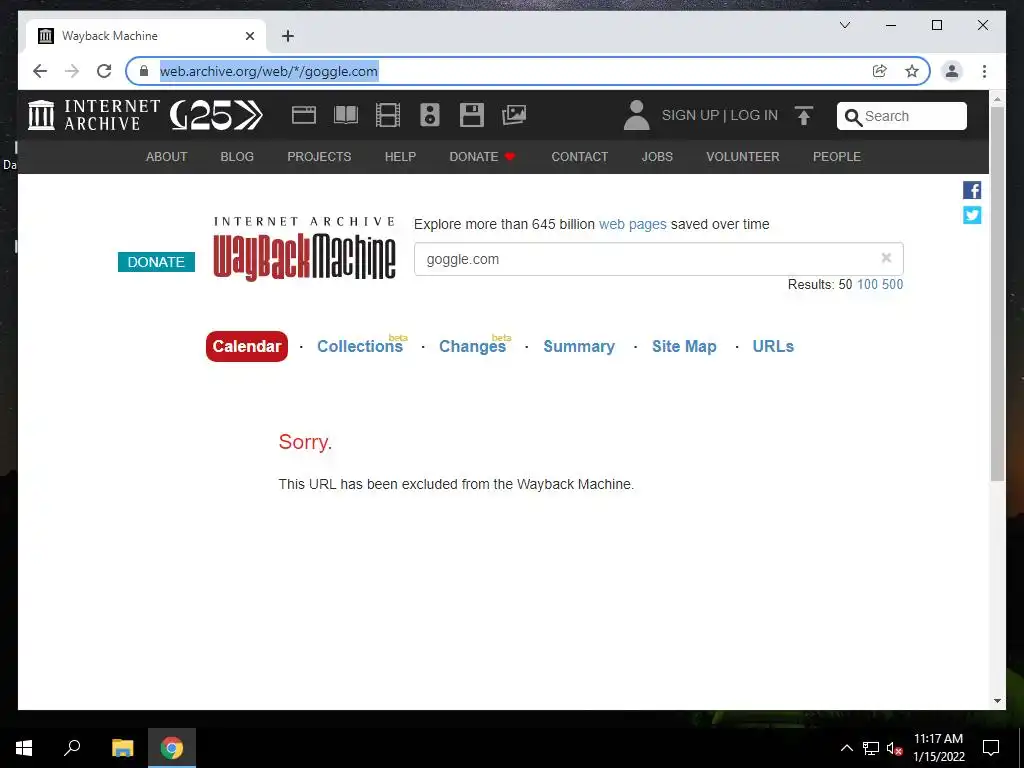The width and height of the screenshot is (1024, 768).
Task: Click the LOG IN link
Action: 754,115
